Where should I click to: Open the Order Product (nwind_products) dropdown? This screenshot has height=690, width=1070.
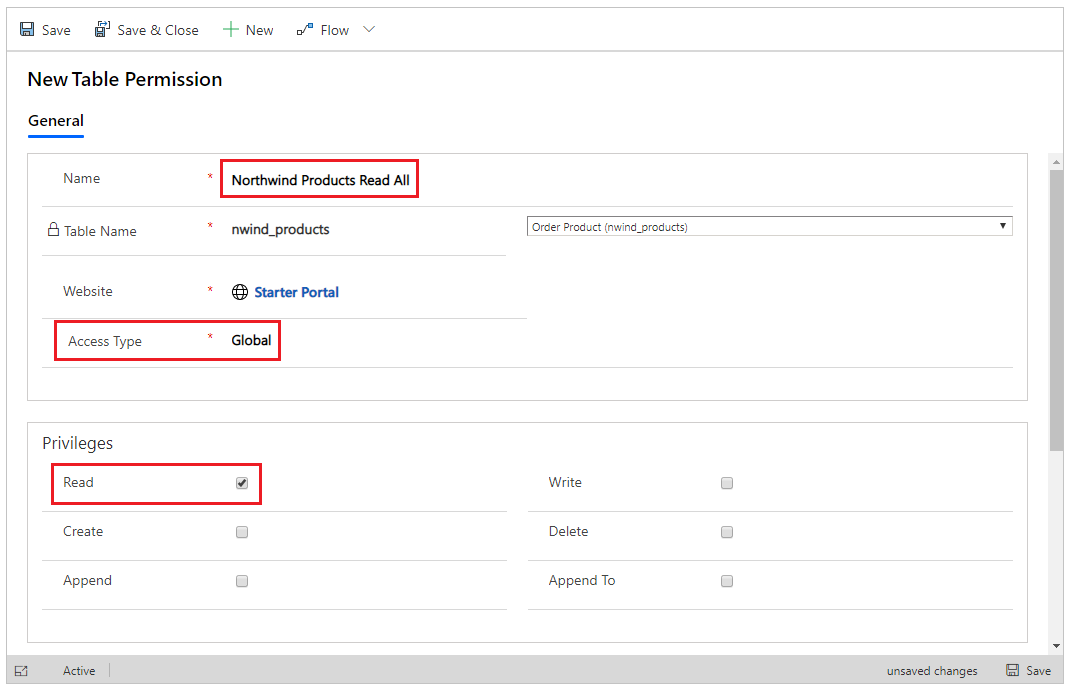769,227
